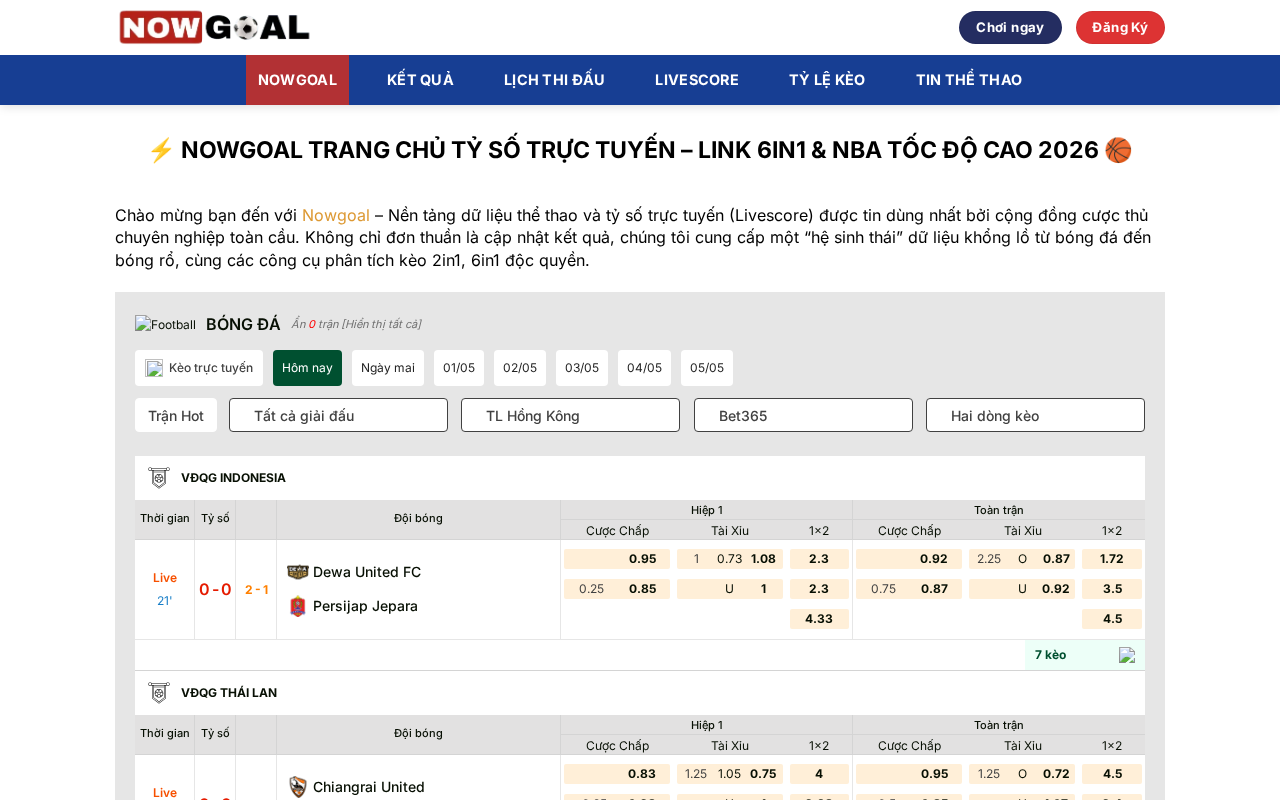The height and width of the screenshot is (800, 1280).
Task: Select the 04/05 date tab
Action: [x=644, y=368]
